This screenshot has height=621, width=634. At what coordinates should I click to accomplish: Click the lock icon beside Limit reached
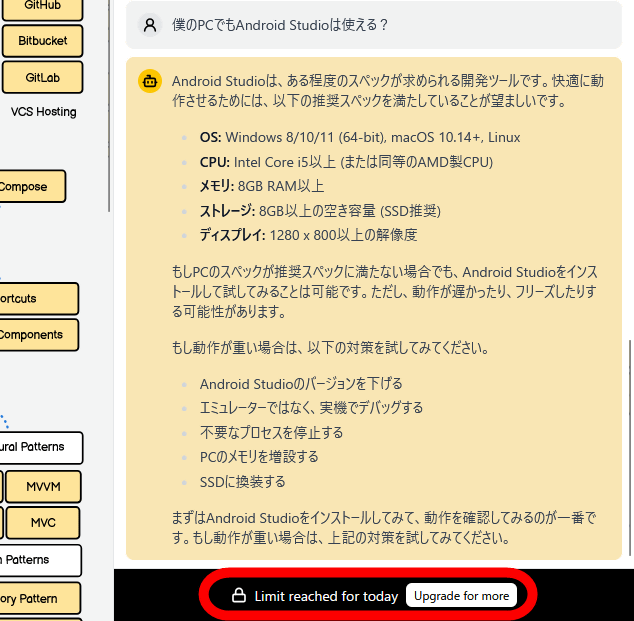pyautogui.click(x=239, y=596)
